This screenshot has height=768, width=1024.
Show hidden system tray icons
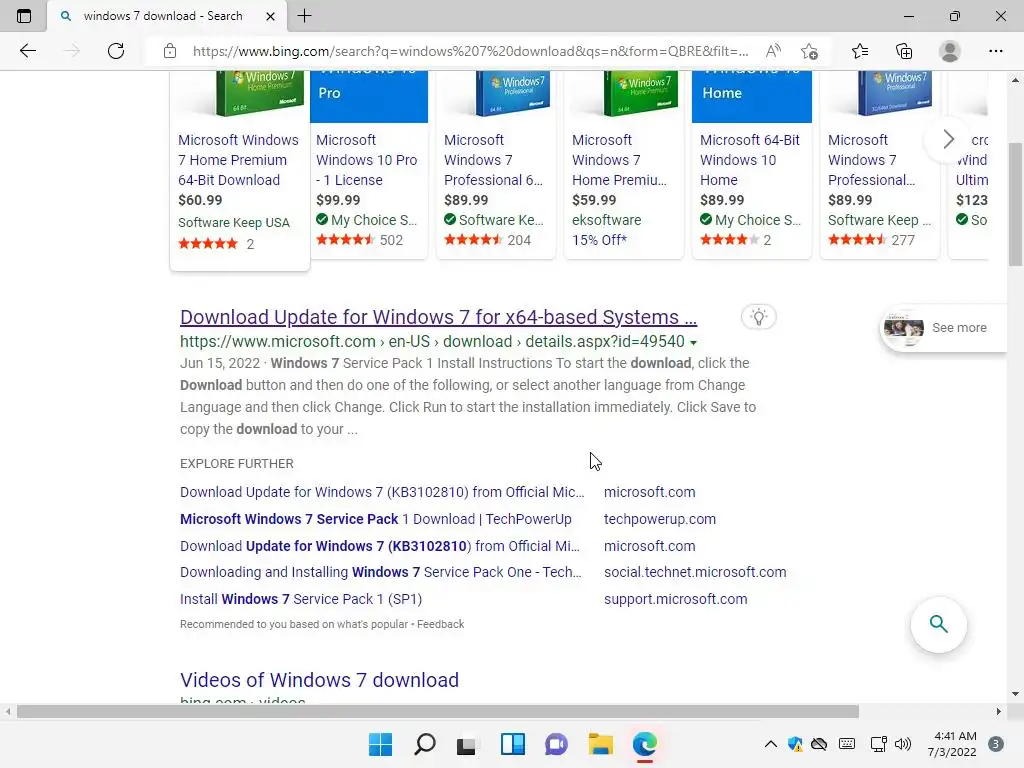(x=771, y=744)
